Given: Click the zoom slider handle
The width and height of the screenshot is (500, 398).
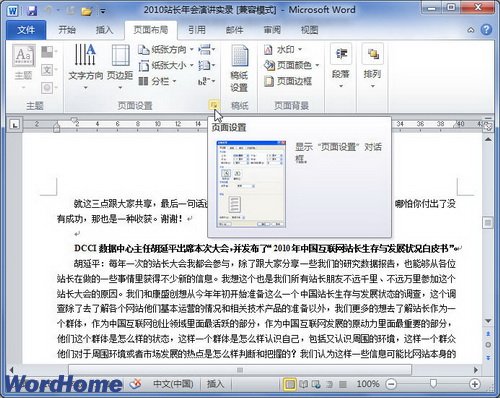Looking at the screenshot, I should [433, 384].
